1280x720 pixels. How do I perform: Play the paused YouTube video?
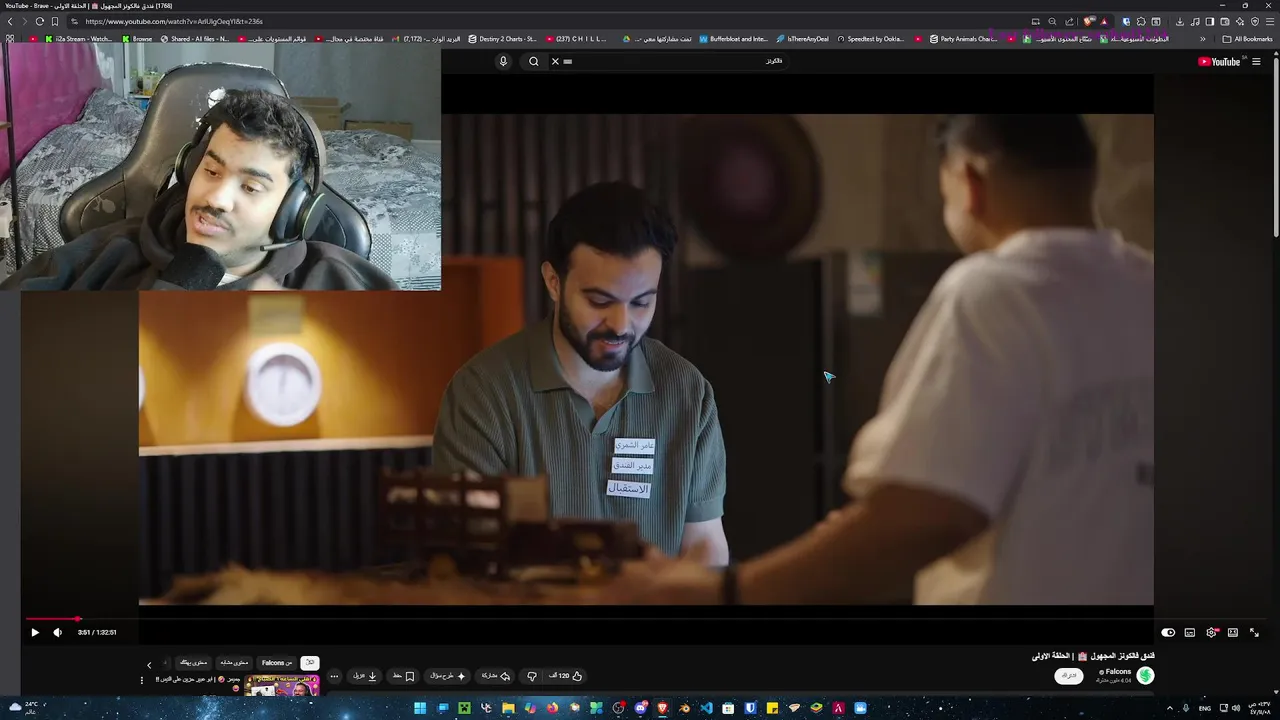35,632
